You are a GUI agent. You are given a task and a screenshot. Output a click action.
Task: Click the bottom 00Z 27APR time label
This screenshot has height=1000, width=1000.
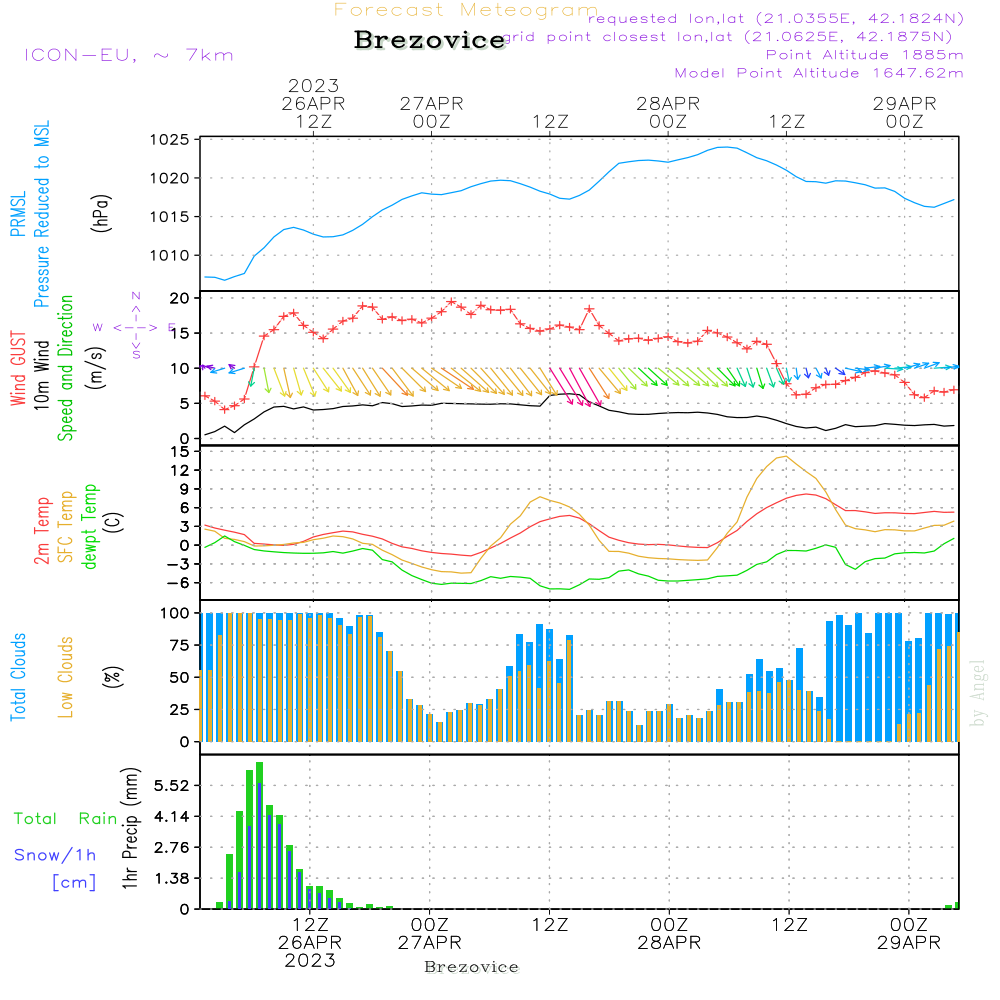click(429, 933)
